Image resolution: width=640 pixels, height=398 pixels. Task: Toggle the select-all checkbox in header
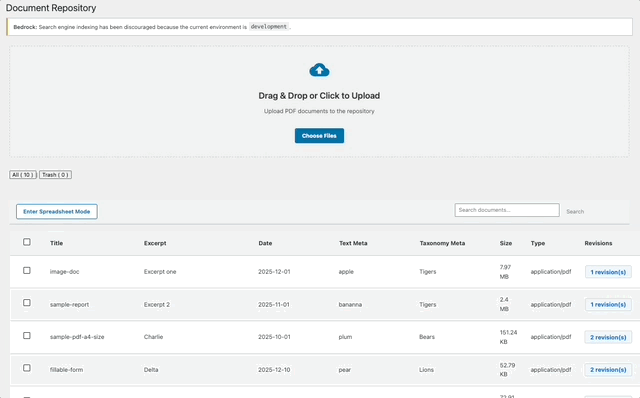(x=27, y=242)
